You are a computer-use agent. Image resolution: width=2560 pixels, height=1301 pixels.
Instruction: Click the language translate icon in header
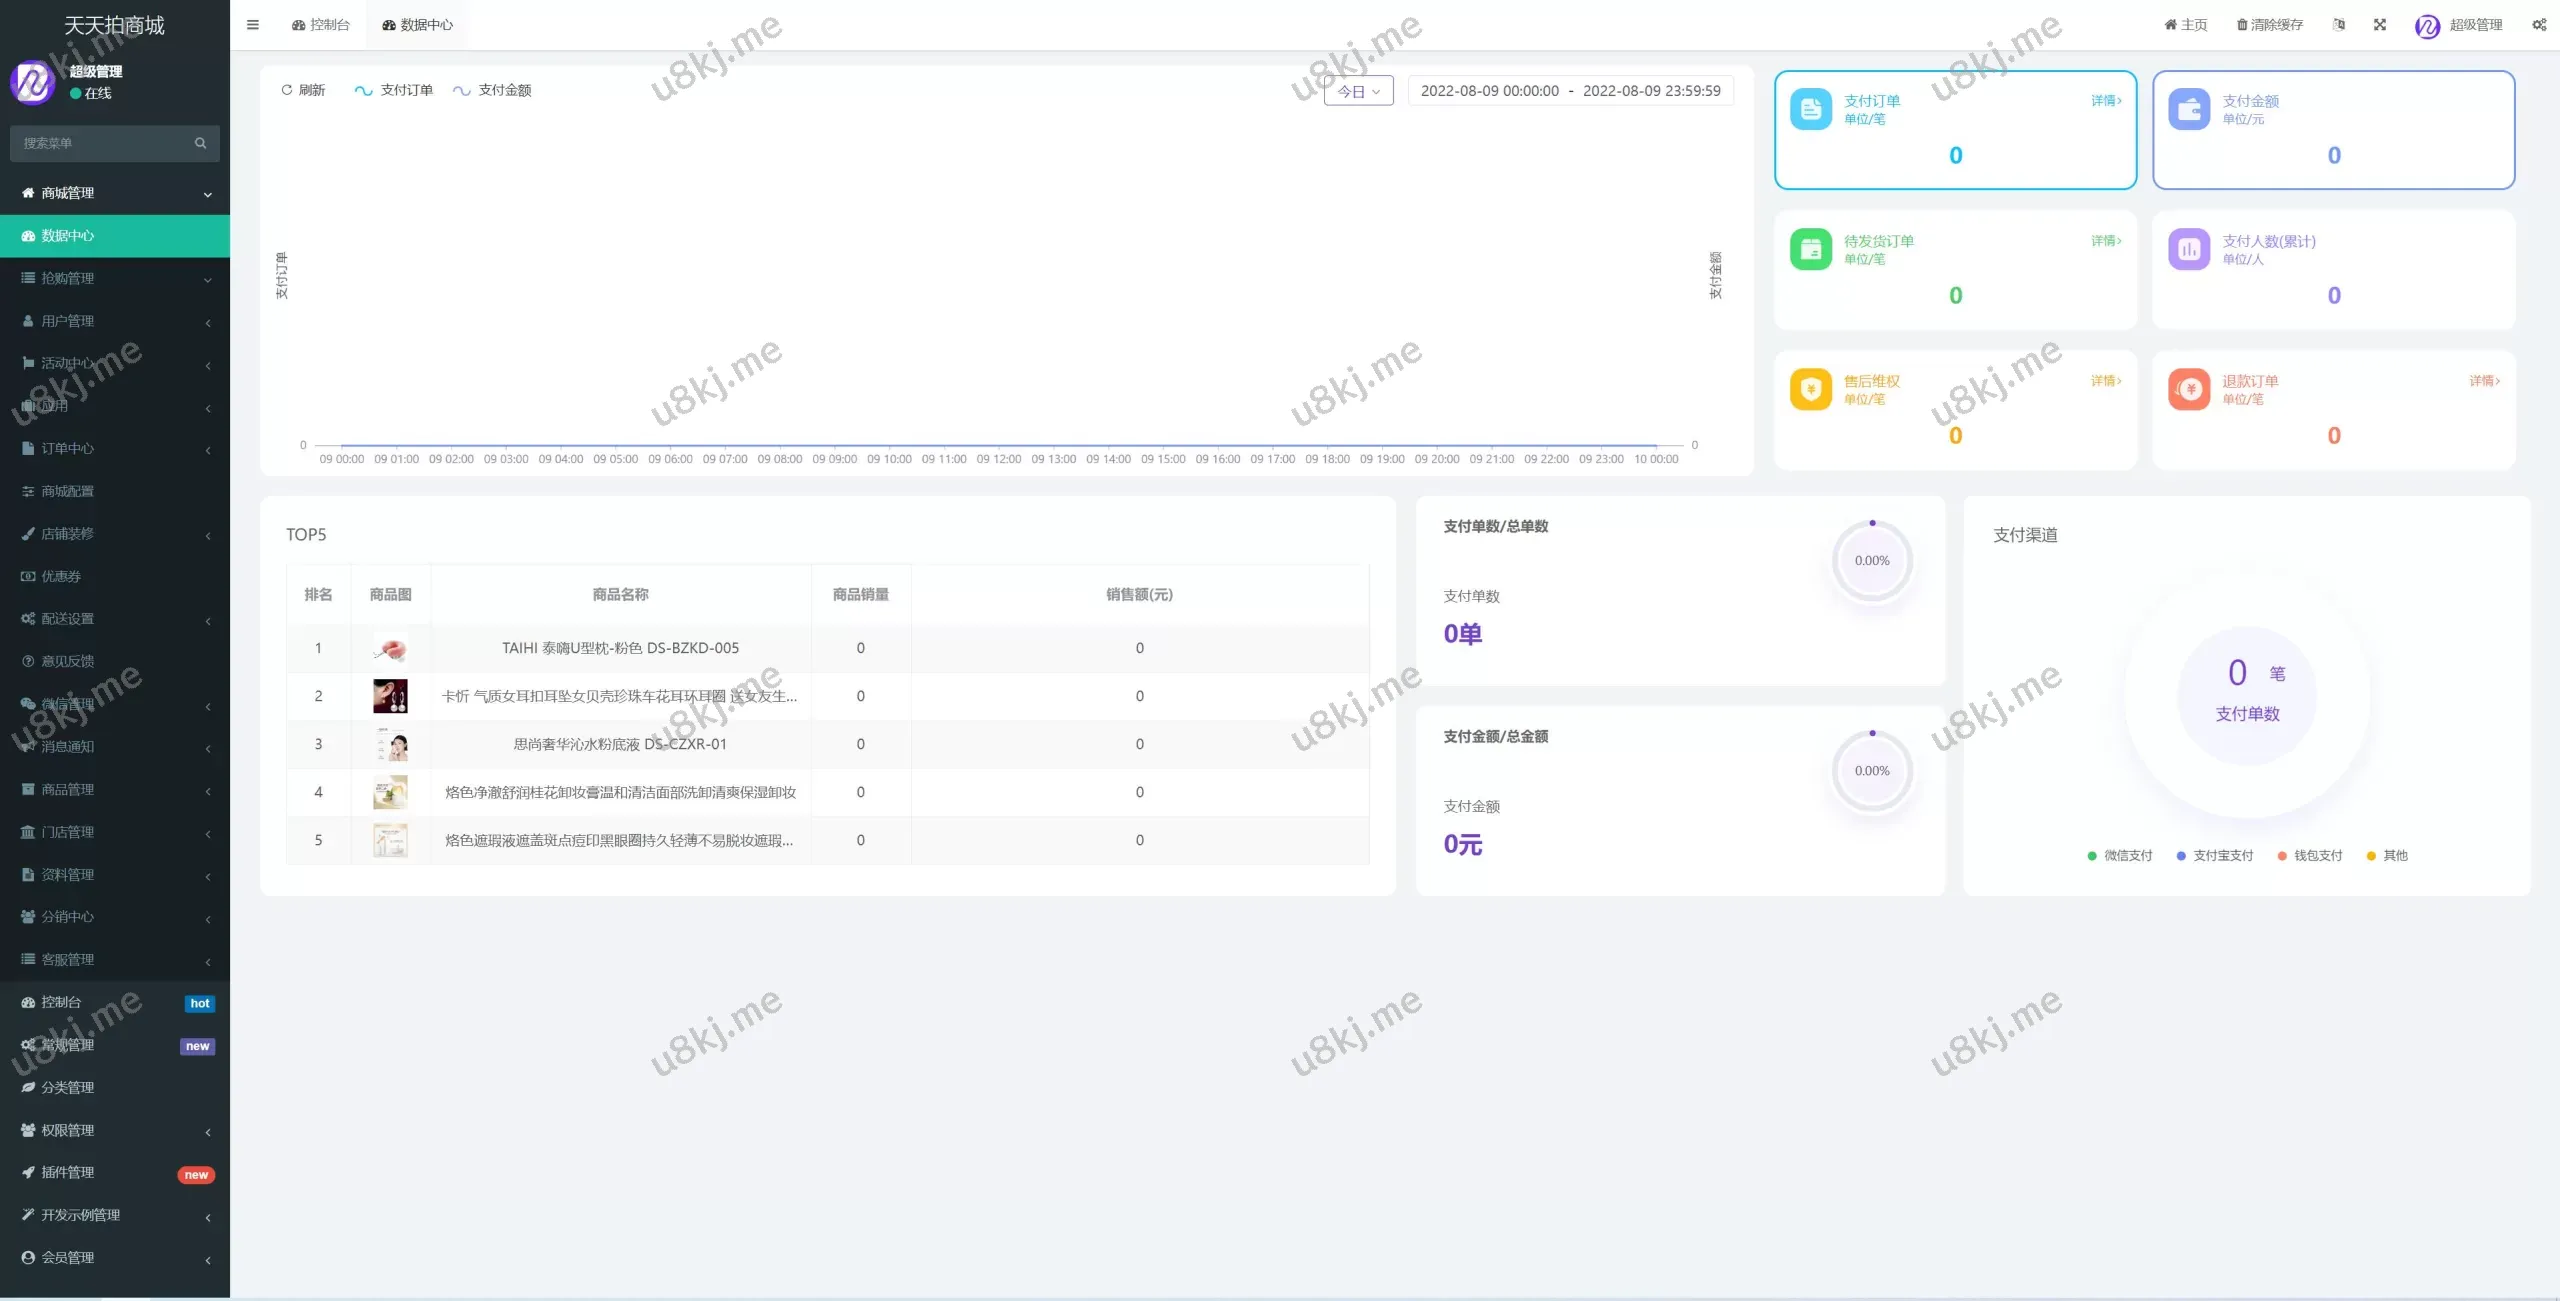(x=2339, y=25)
